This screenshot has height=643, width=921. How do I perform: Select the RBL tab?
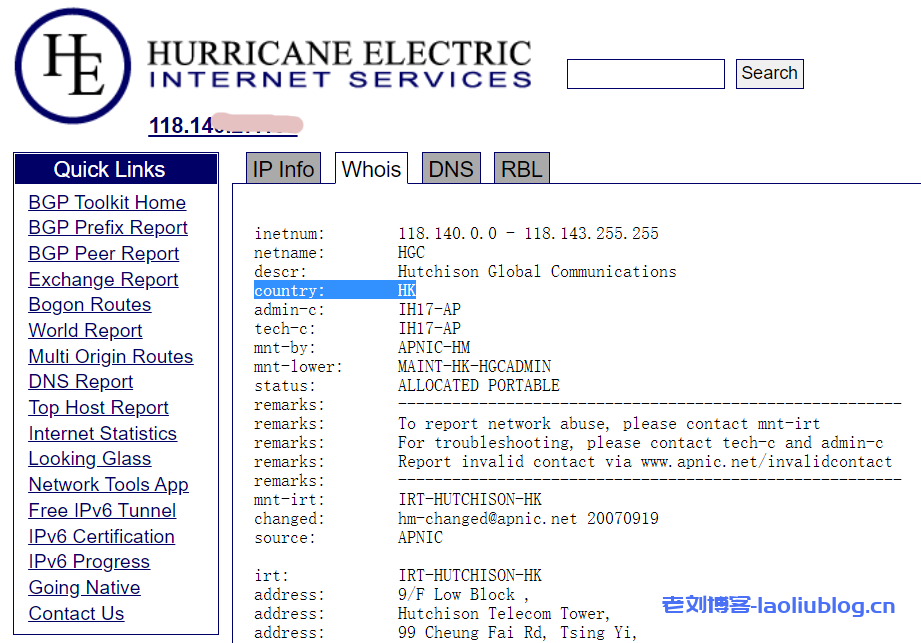pos(521,168)
